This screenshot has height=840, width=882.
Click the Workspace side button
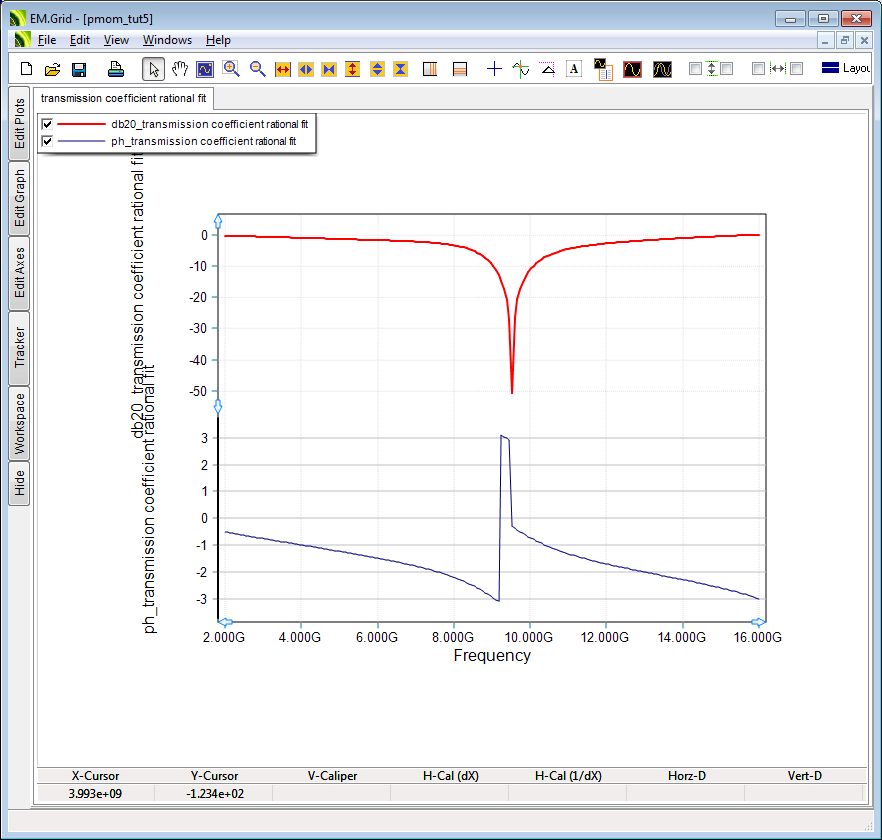click(x=19, y=423)
